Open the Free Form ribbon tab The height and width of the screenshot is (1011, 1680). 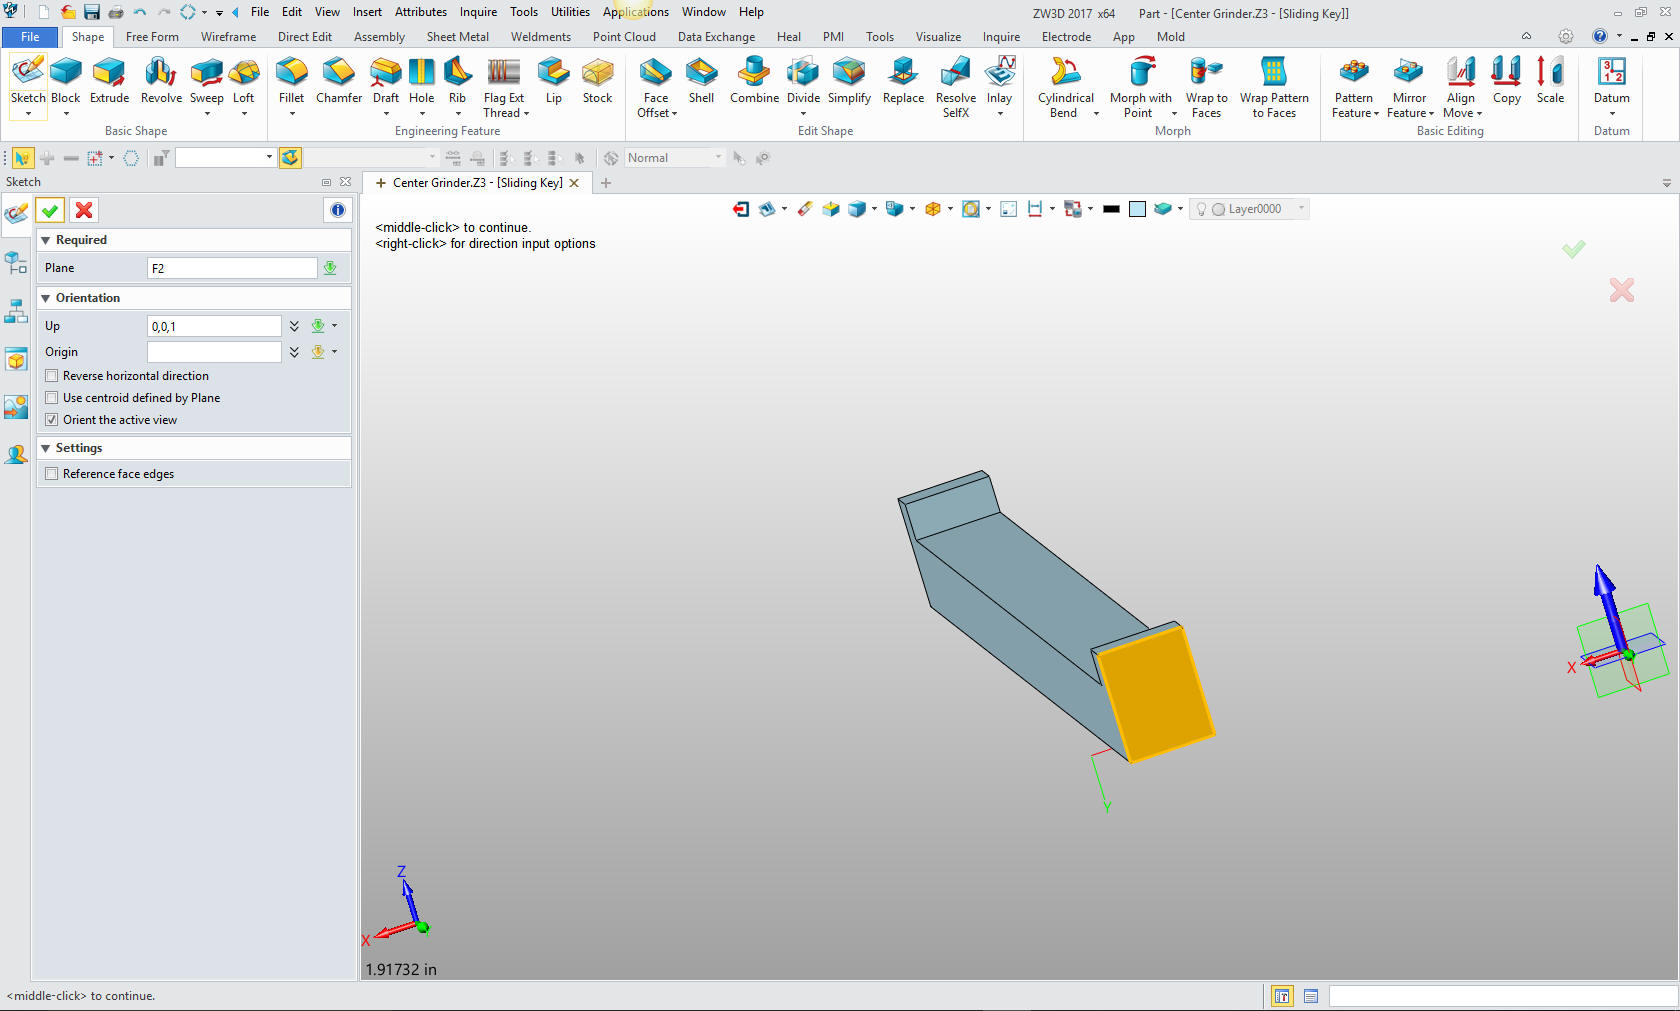tap(152, 37)
